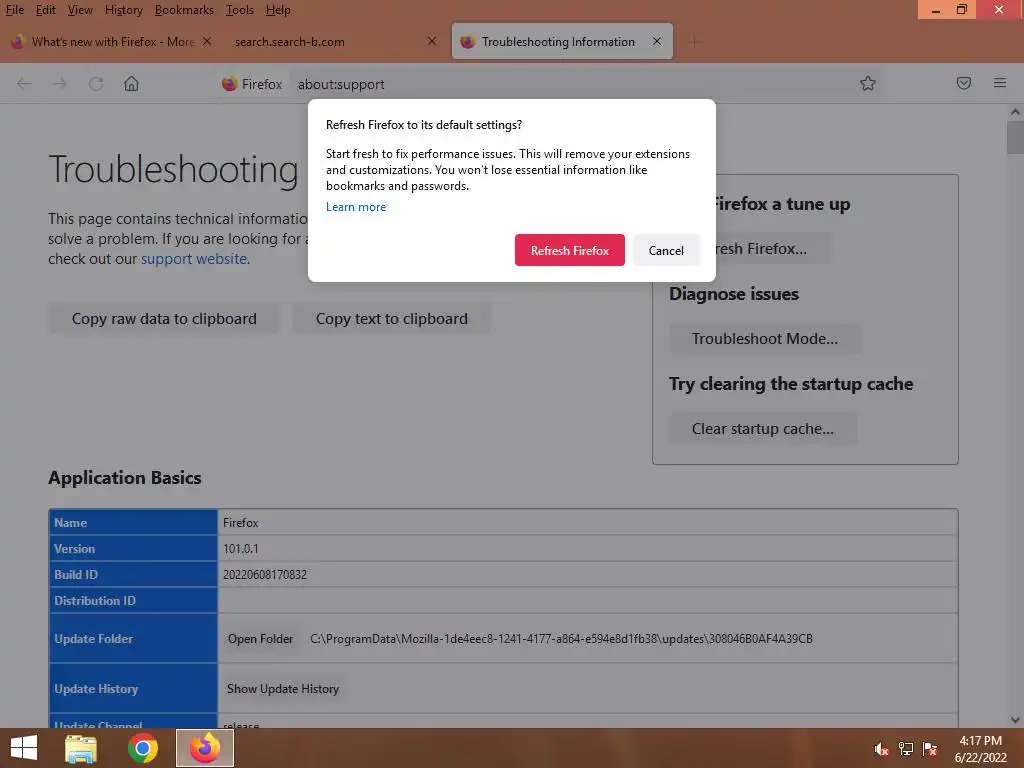Open the Bookmarks menu
The width and height of the screenshot is (1024, 768).
(x=184, y=10)
